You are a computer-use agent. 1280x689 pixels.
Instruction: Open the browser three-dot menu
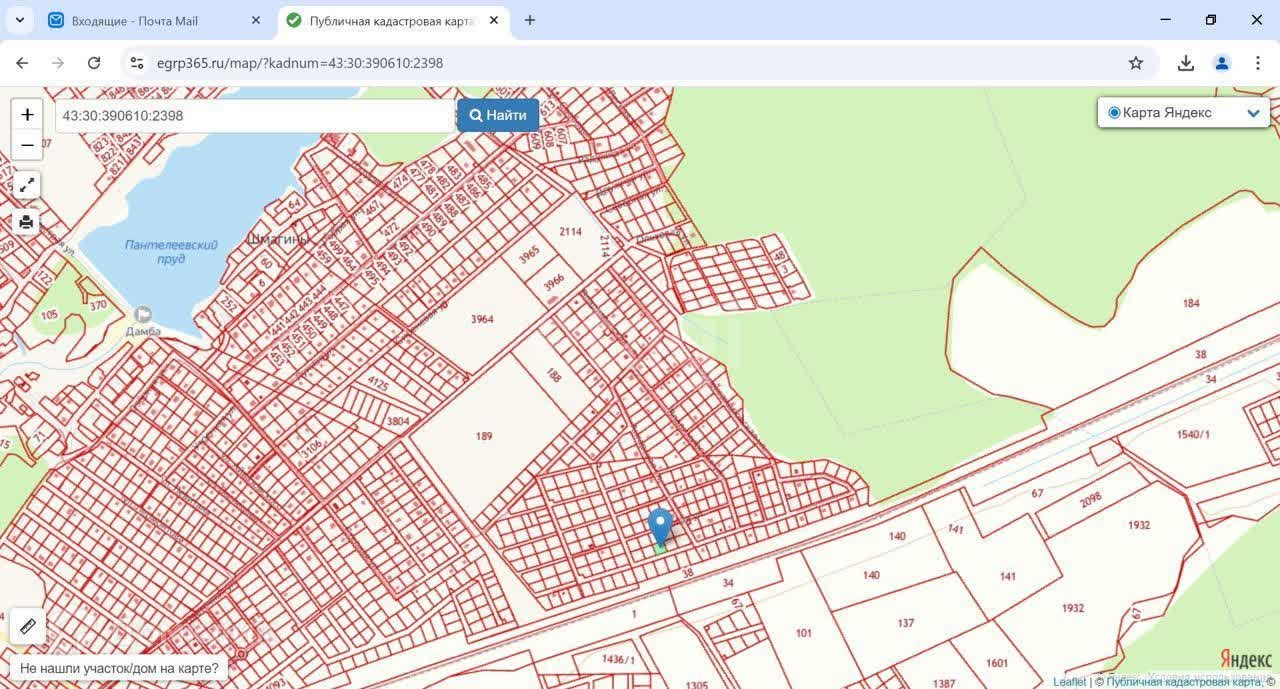click(x=1258, y=63)
